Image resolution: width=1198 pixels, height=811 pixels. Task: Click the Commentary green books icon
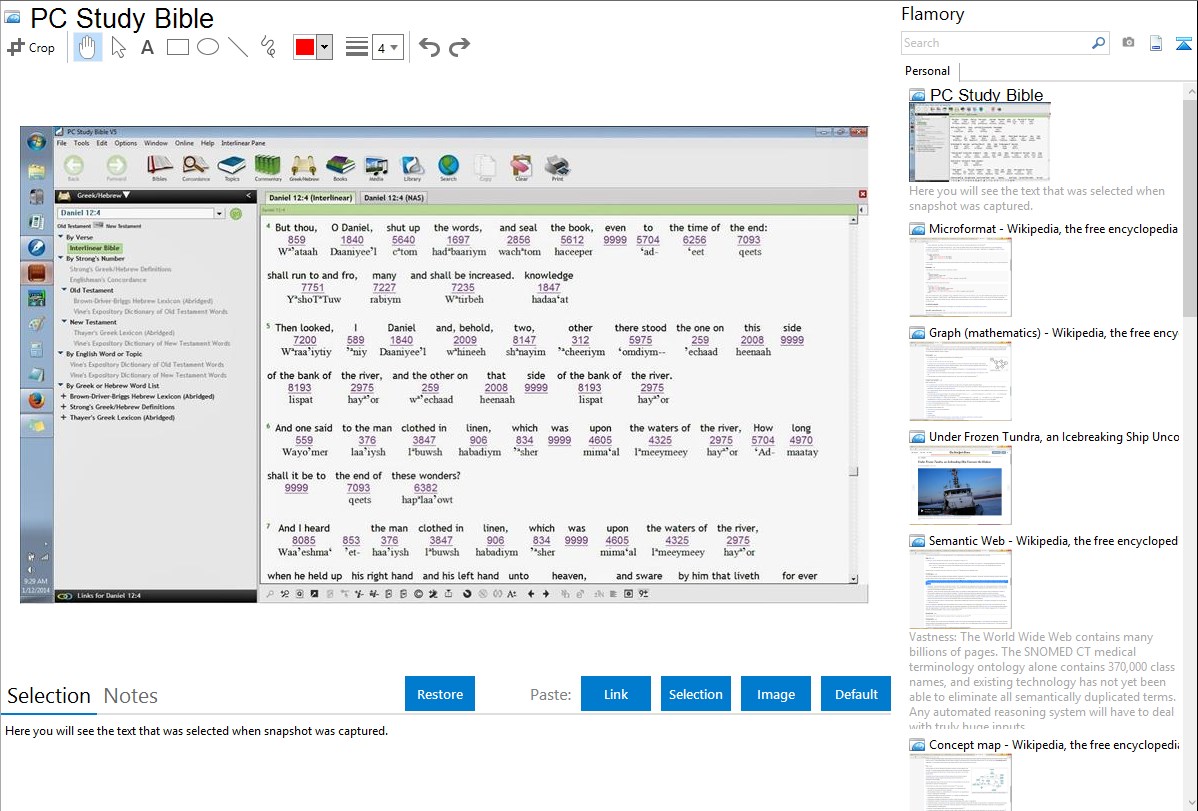[x=268, y=167]
